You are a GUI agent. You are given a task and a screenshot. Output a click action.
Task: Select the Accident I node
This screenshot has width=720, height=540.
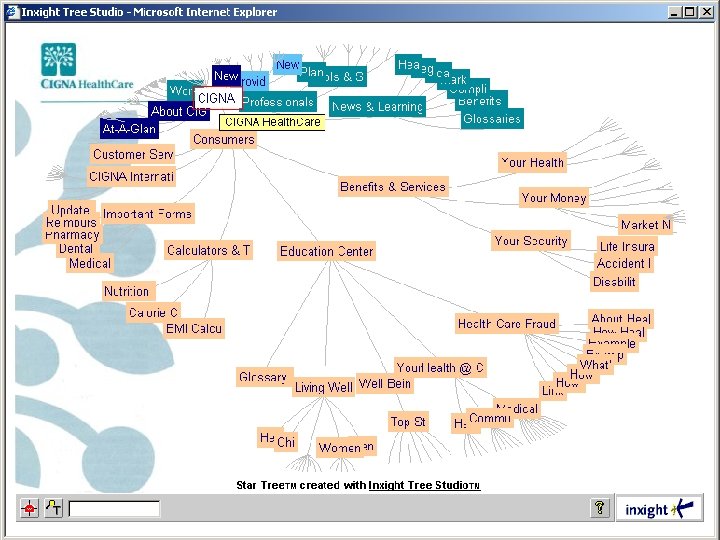coord(624,264)
